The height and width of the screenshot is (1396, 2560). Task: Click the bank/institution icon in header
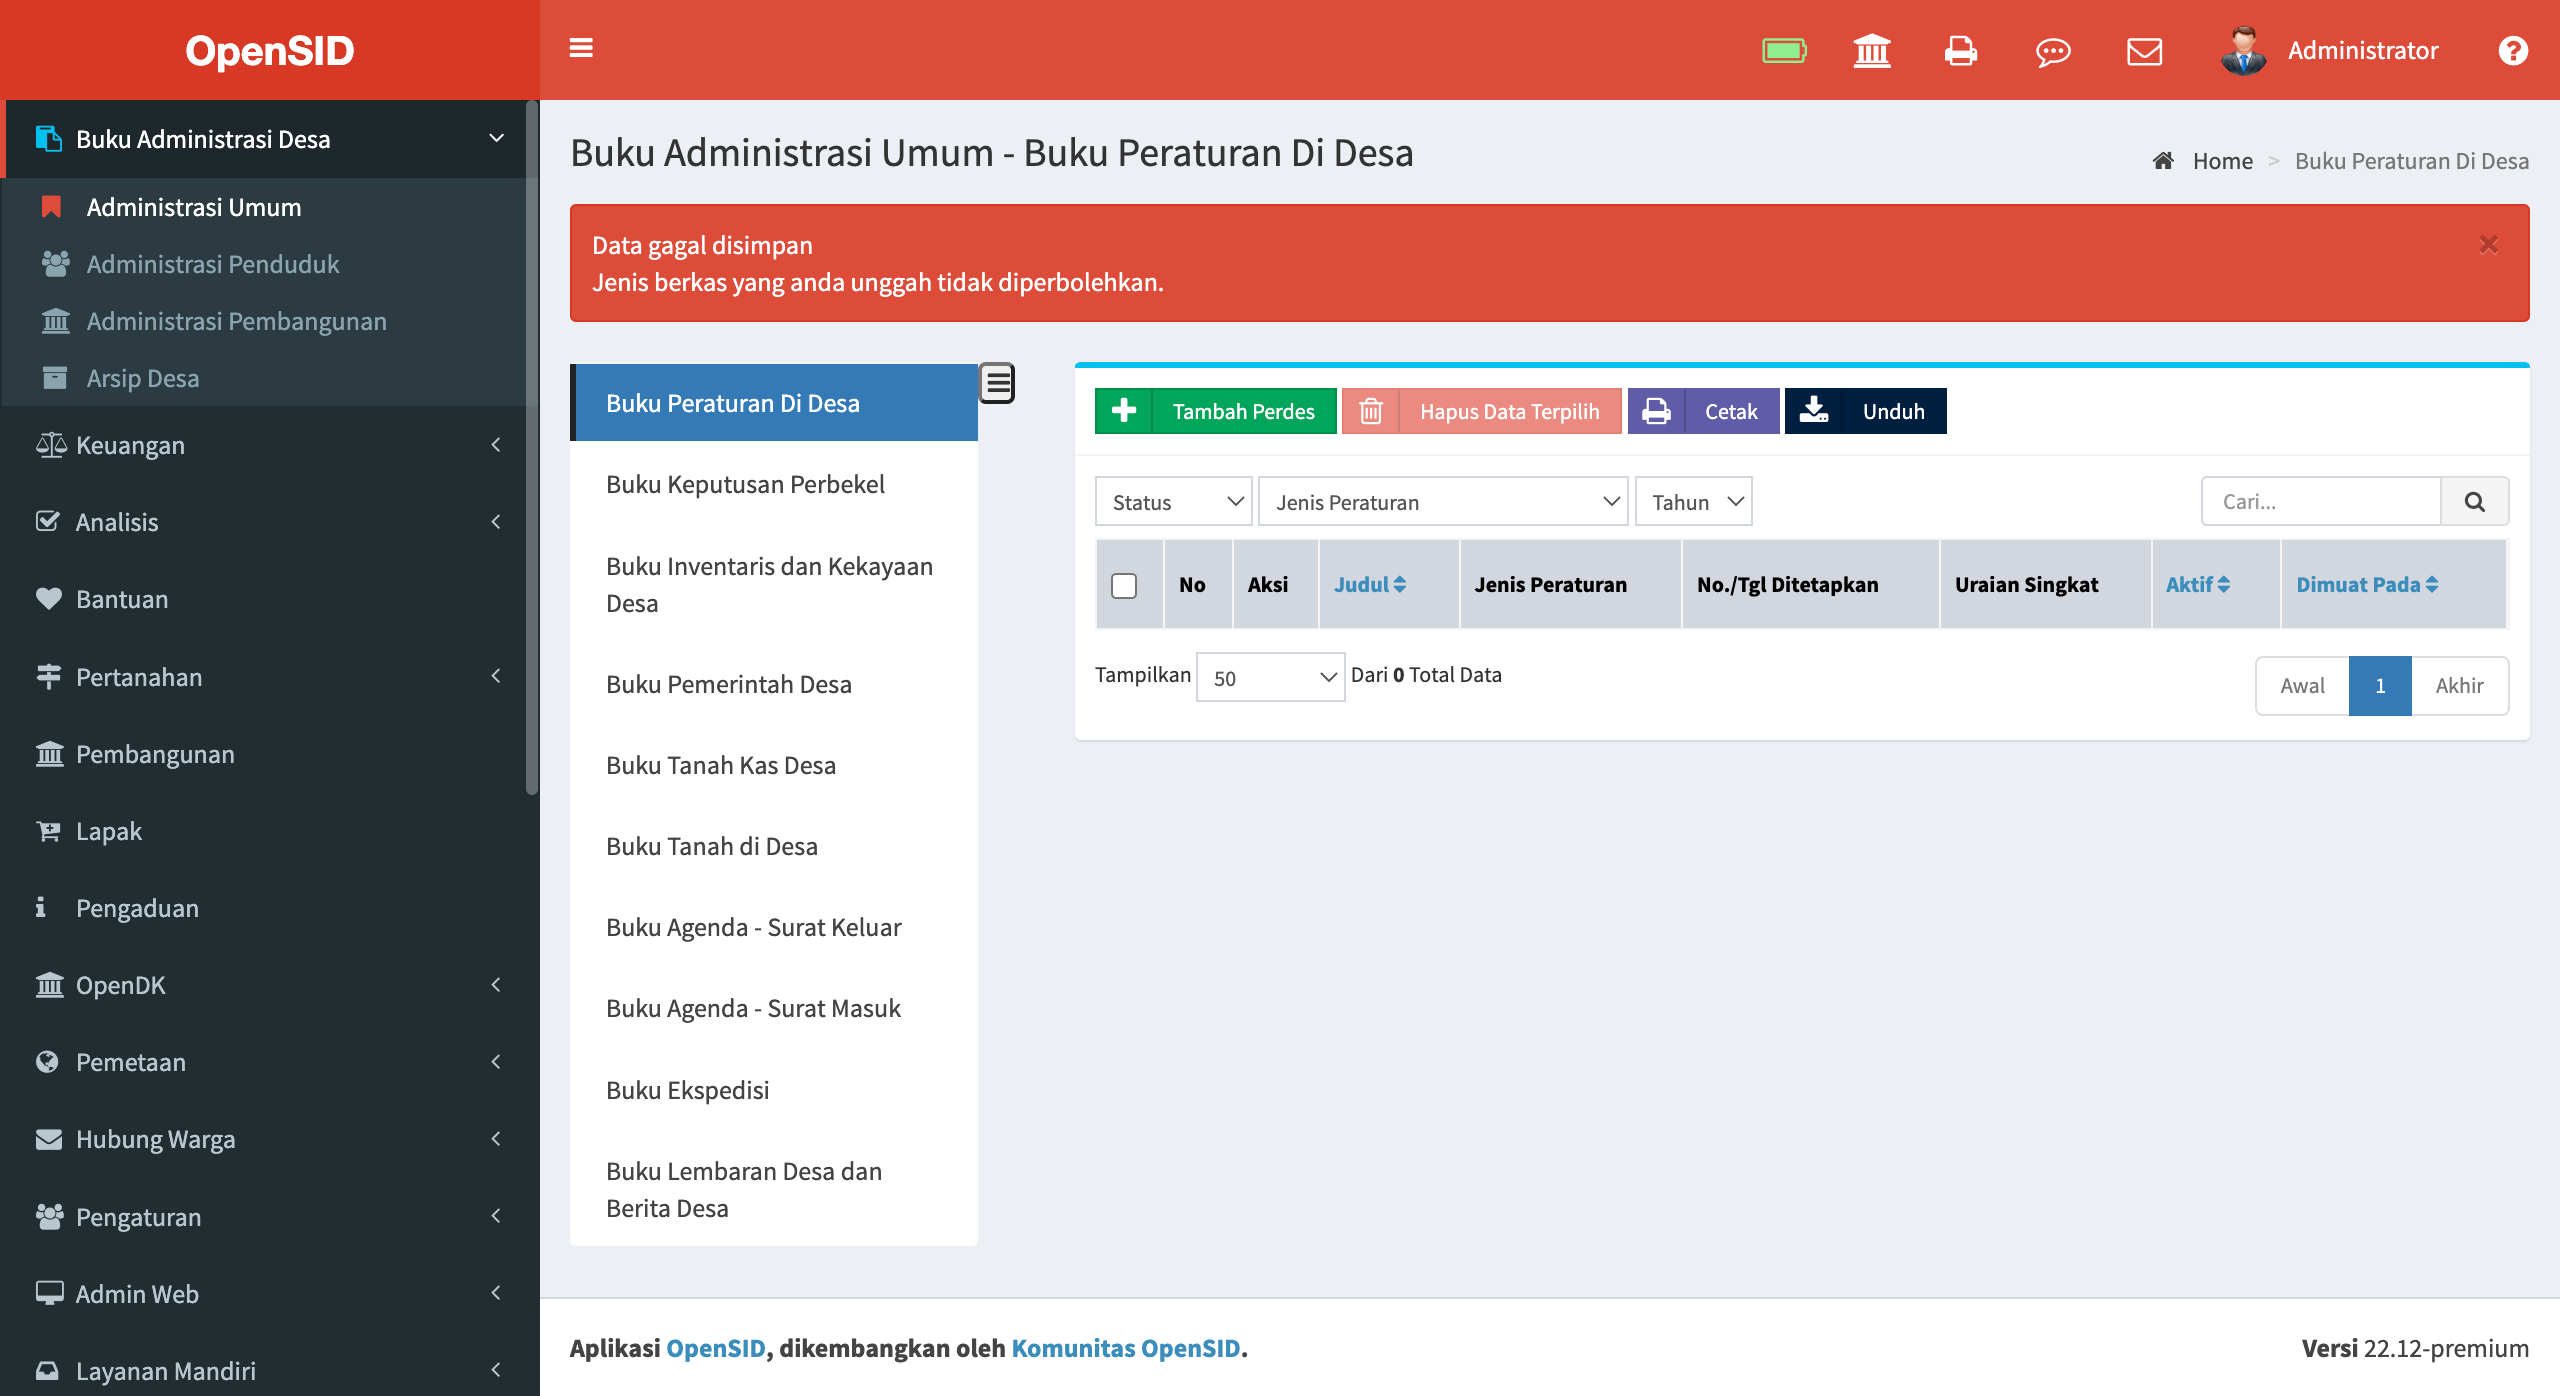[1871, 50]
